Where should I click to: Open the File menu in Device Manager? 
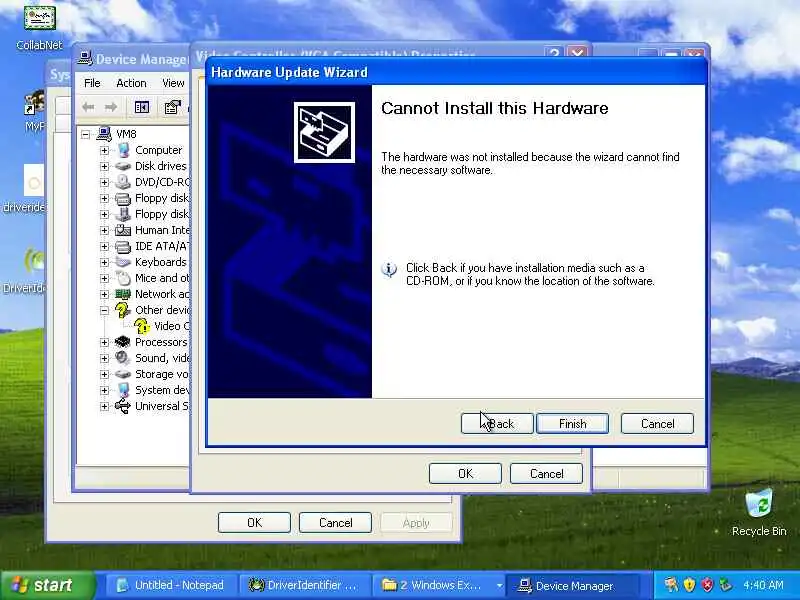(92, 83)
